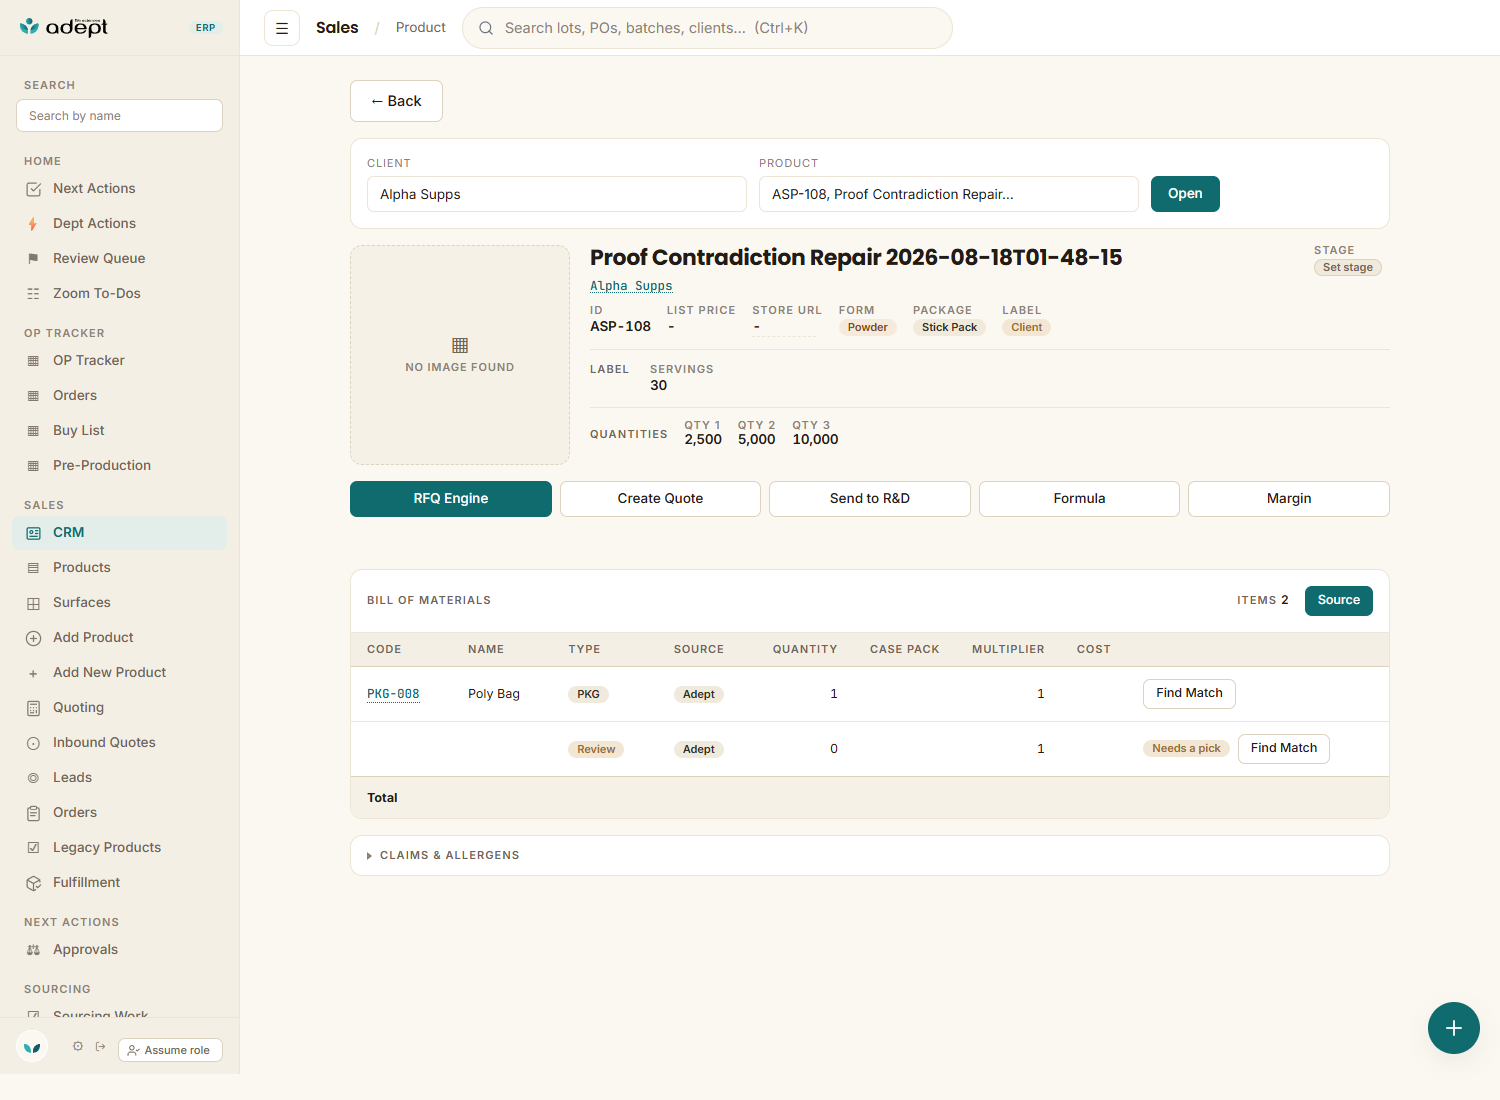Toggle sidebar with hamburger menu icon

click(282, 28)
